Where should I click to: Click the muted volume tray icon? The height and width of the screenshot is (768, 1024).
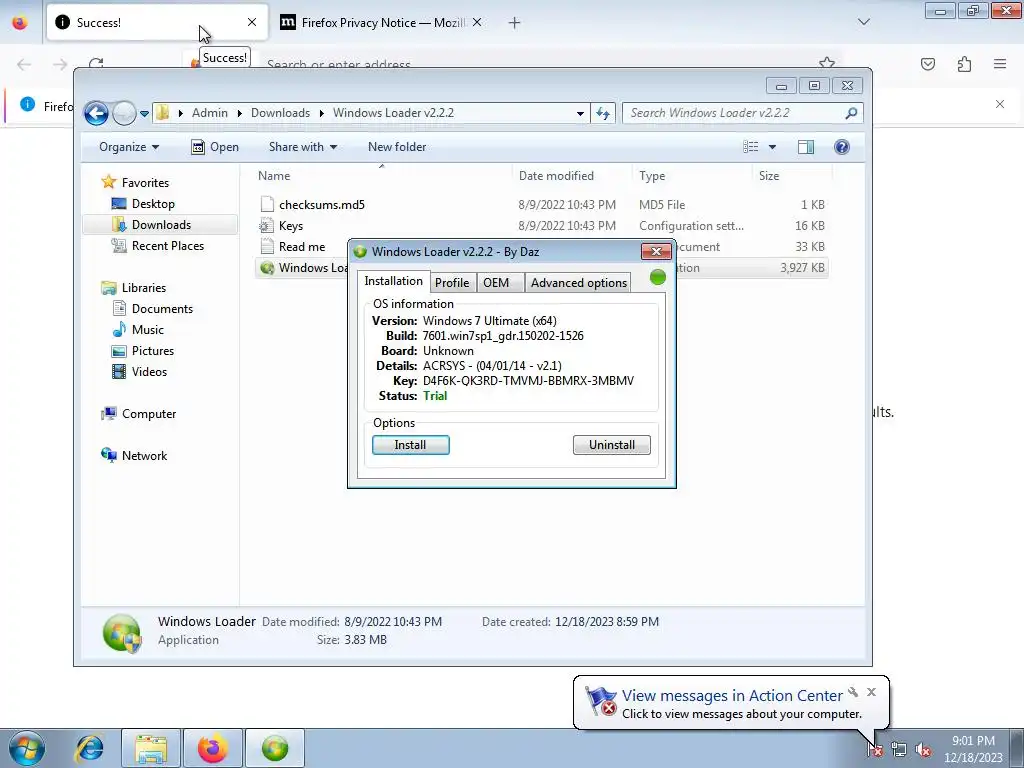923,750
